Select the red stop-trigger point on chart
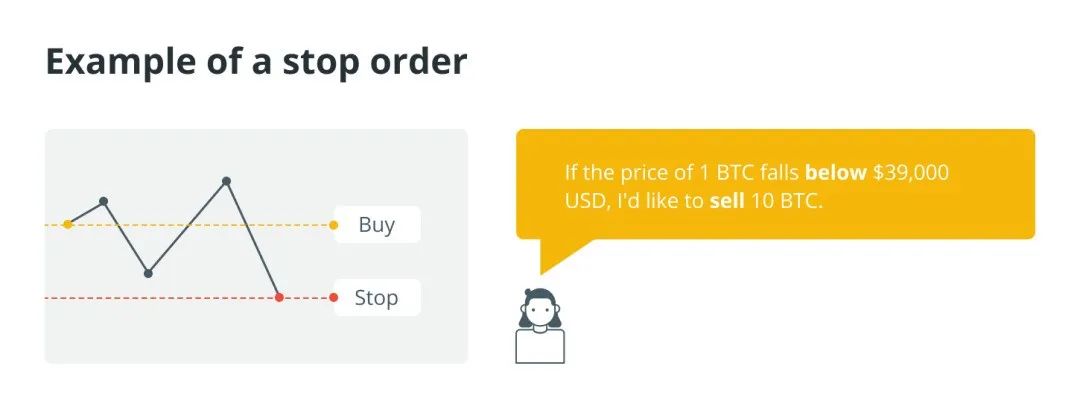 click(x=279, y=298)
